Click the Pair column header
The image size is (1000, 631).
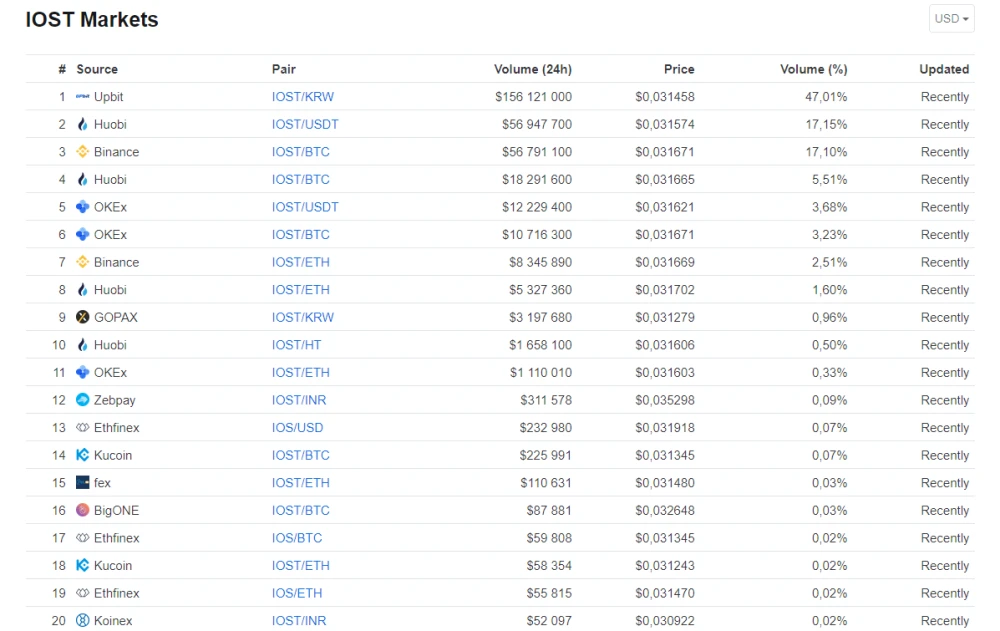(284, 69)
